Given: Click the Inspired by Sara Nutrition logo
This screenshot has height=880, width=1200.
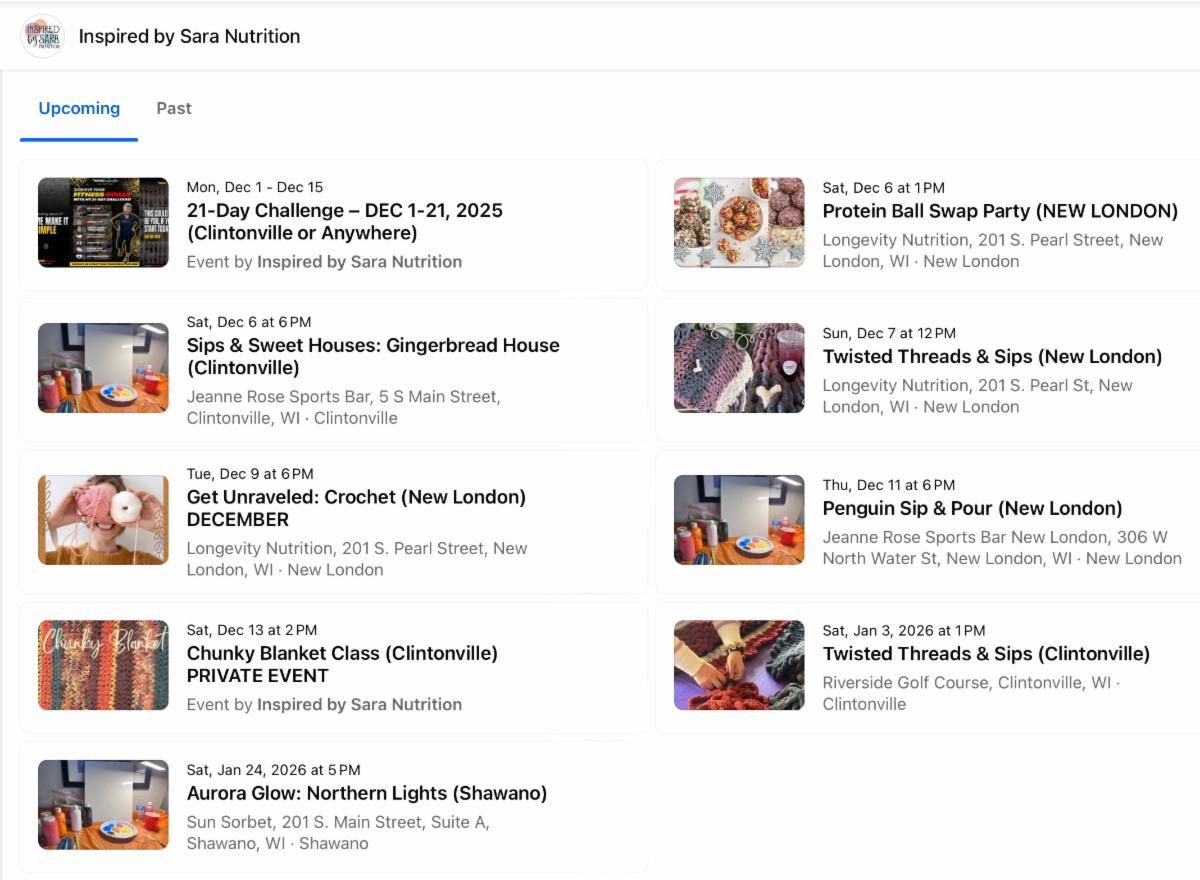Looking at the screenshot, I should click(42, 36).
